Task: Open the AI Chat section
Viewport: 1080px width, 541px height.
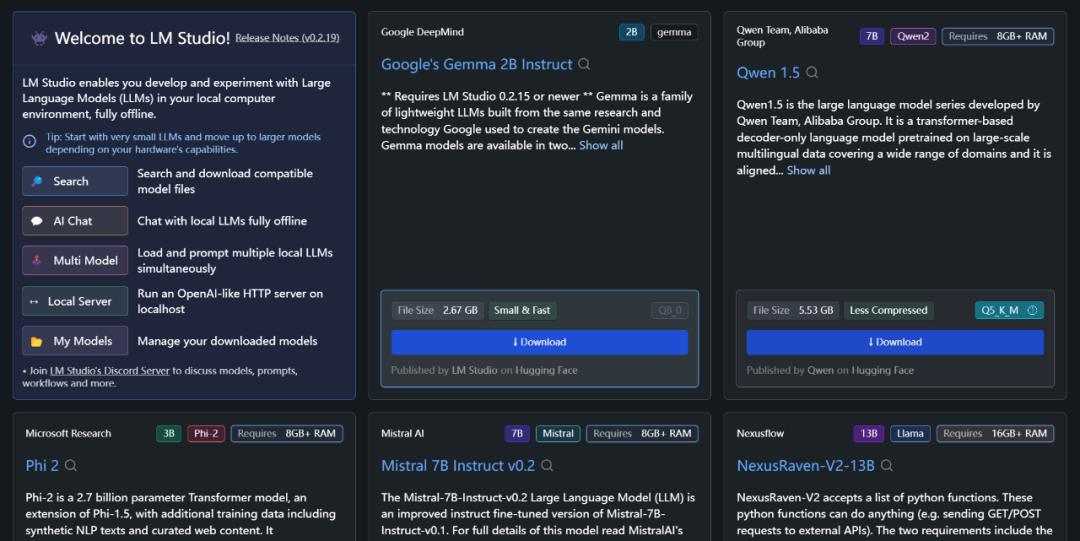Action: 75,221
